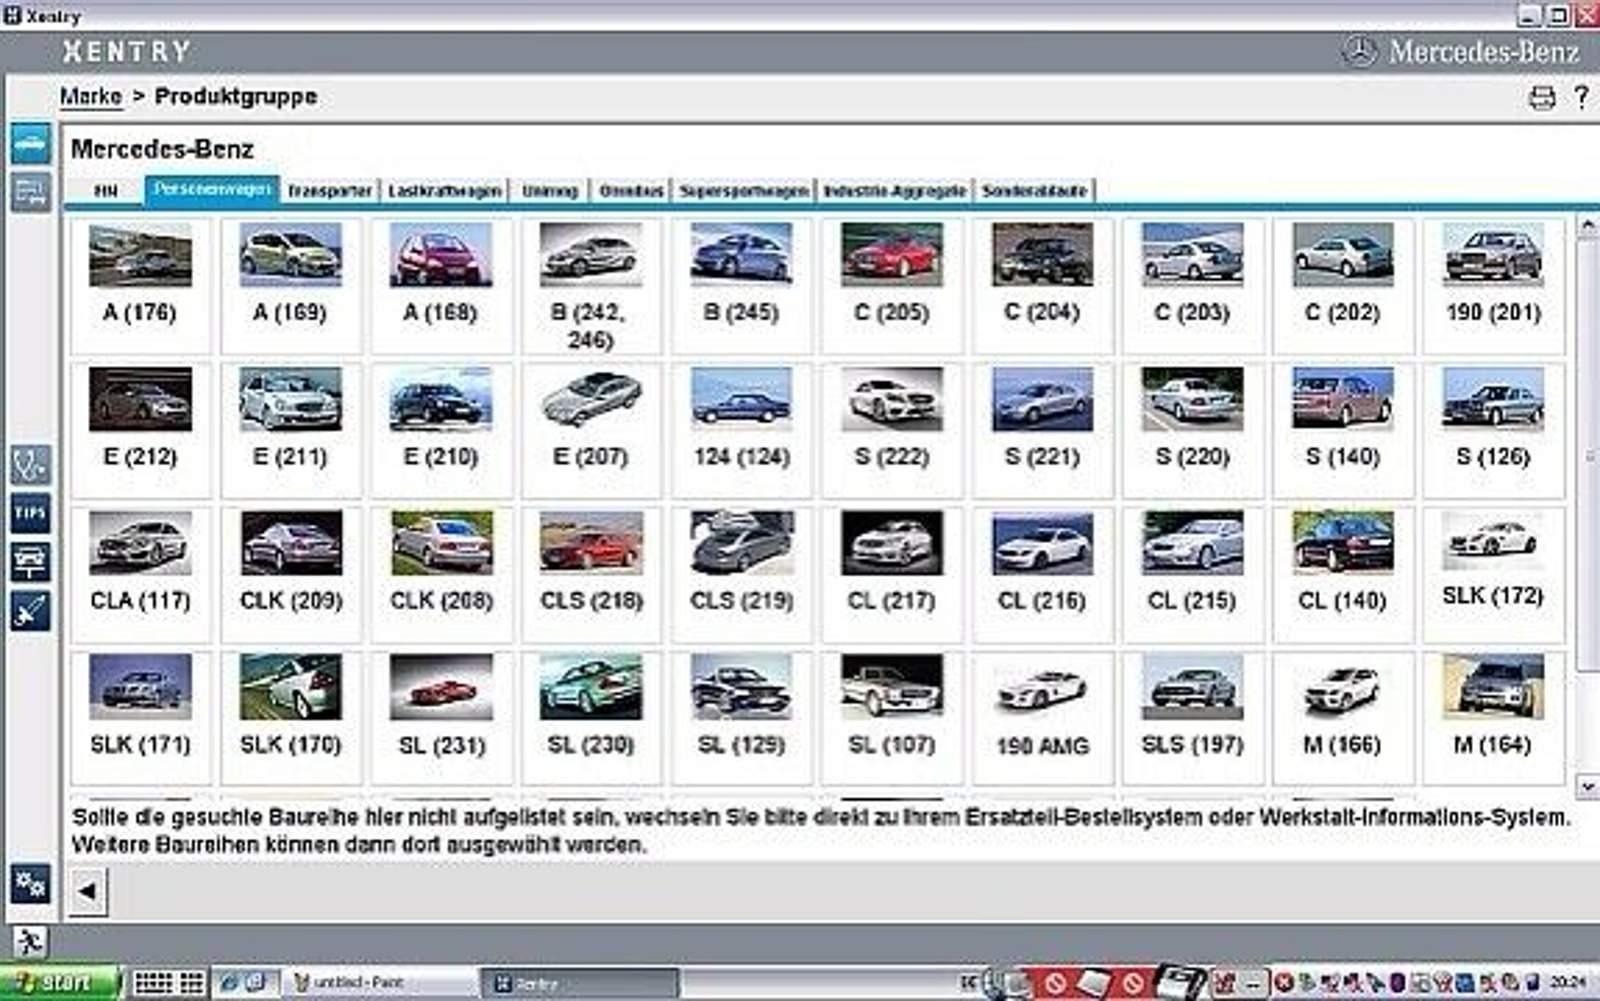1600x1001 pixels.
Task: Click the car lift workshop icon in sidebar
Action: (30, 561)
